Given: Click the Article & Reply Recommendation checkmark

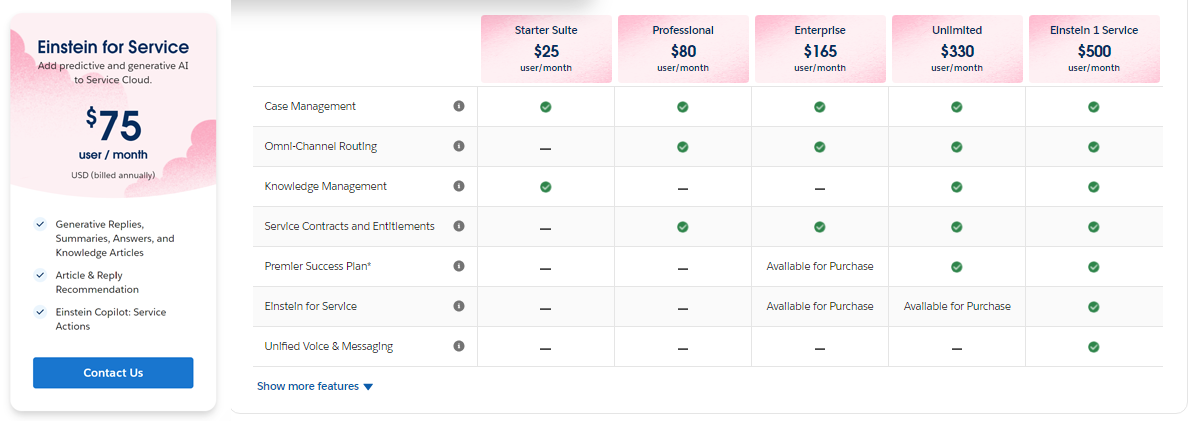Looking at the screenshot, I should pyautogui.click(x=40, y=275).
